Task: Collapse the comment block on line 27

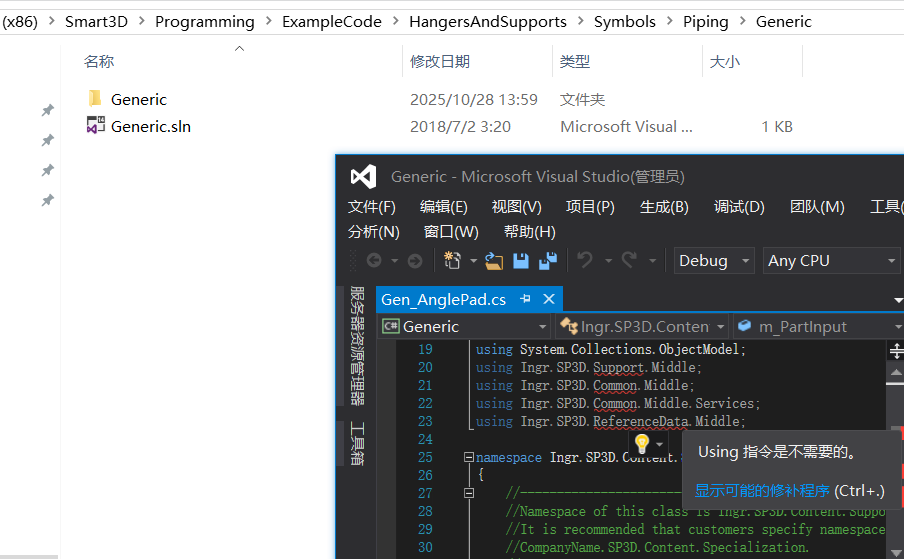Action: click(x=469, y=493)
